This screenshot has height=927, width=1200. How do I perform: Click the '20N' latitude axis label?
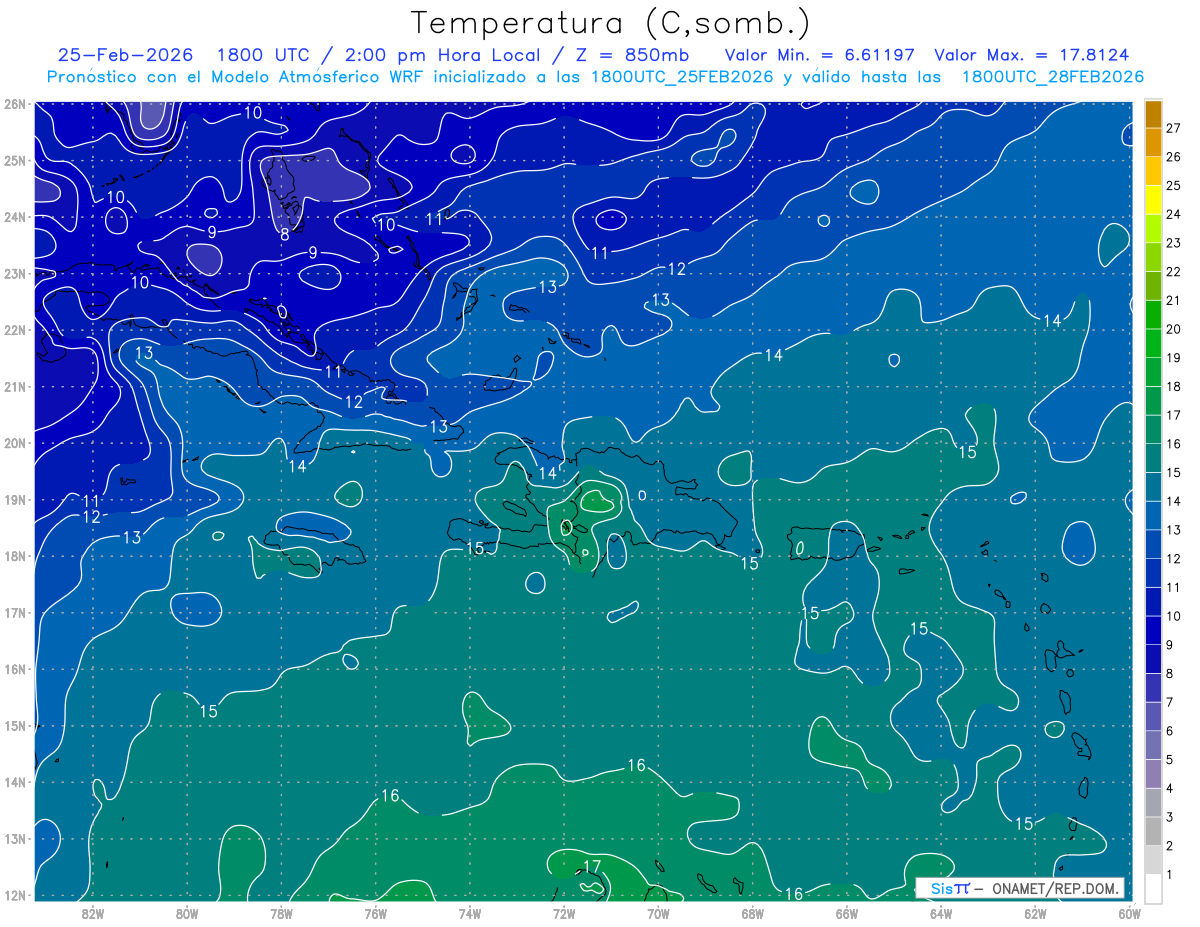tap(14, 443)
